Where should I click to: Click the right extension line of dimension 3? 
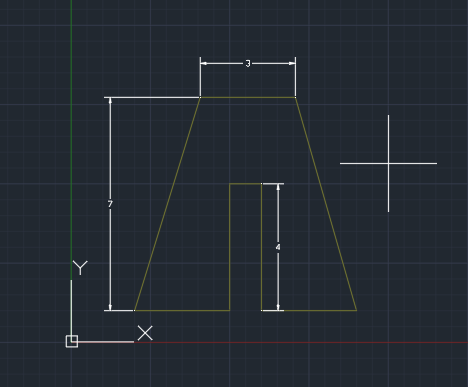pyautogui.click(x=295, y=77)
